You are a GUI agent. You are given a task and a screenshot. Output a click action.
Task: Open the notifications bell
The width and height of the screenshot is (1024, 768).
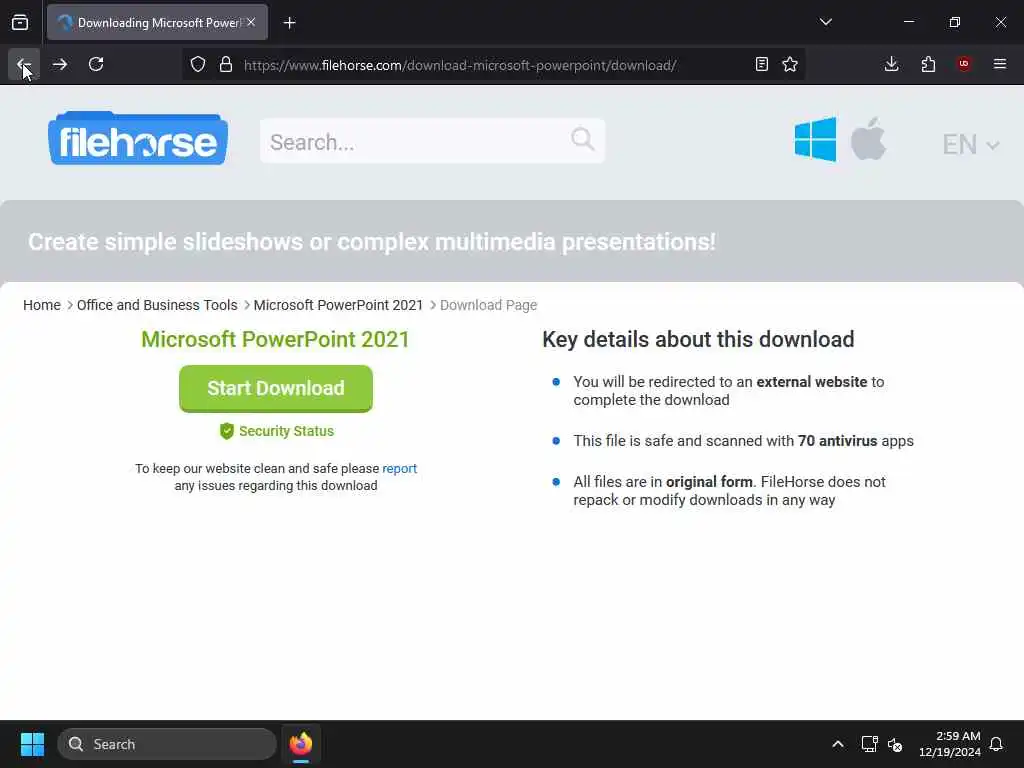click(x=996, y=744)
